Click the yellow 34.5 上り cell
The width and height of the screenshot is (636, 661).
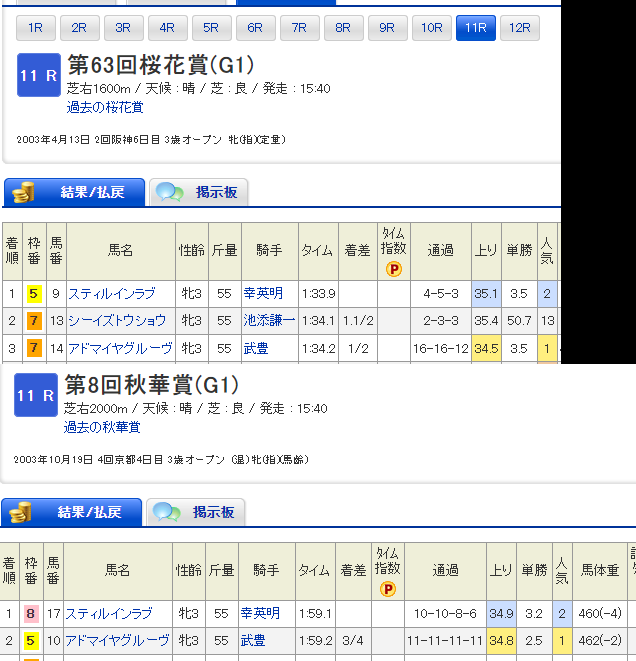click(486, 349)
